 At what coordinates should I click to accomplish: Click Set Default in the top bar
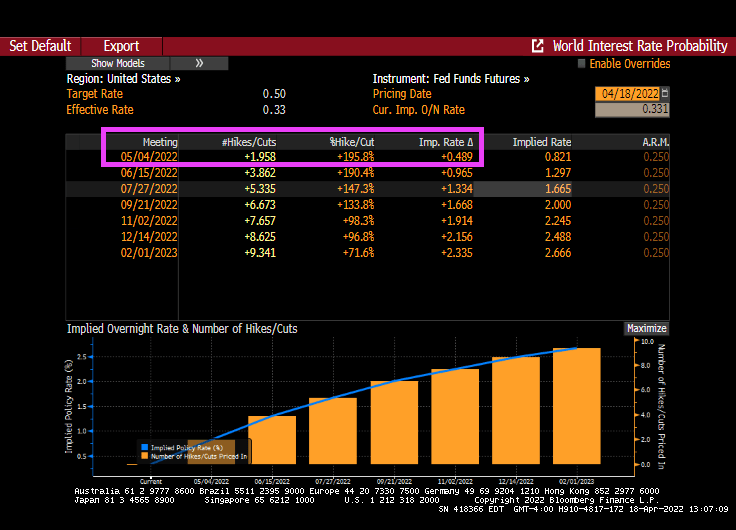point(40,46)
